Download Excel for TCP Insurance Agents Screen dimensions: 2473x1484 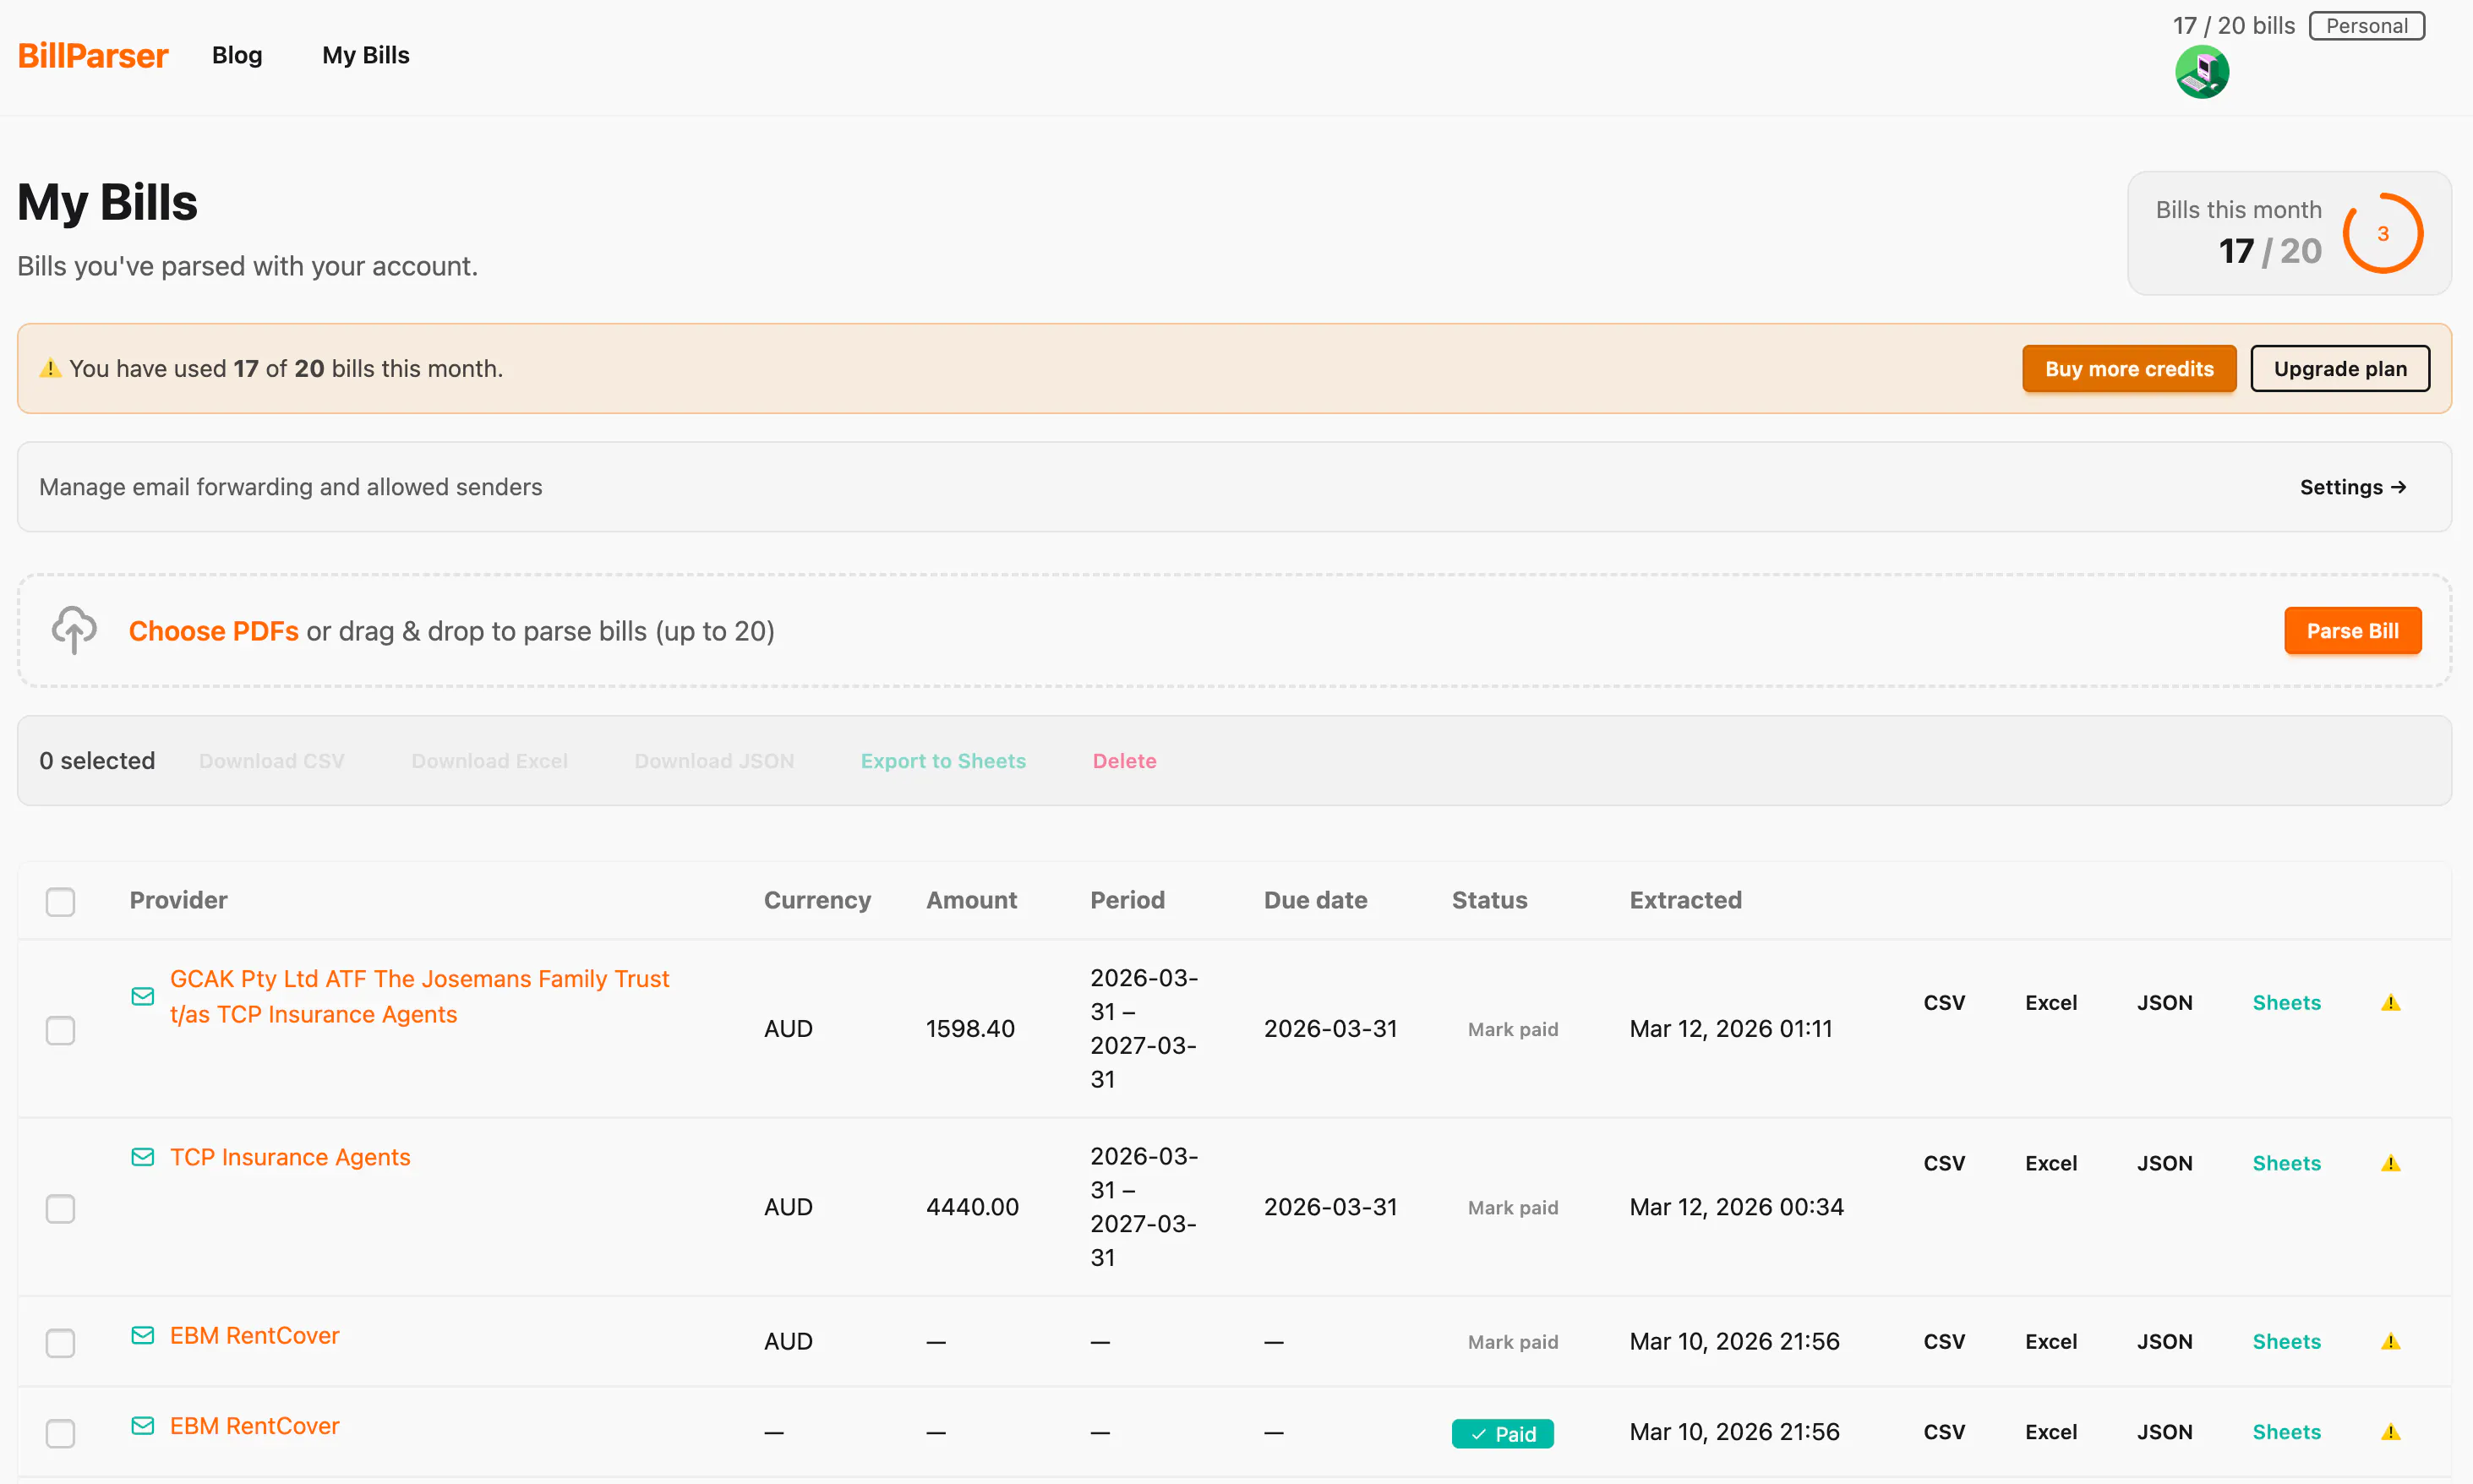pos(2050,1163)
